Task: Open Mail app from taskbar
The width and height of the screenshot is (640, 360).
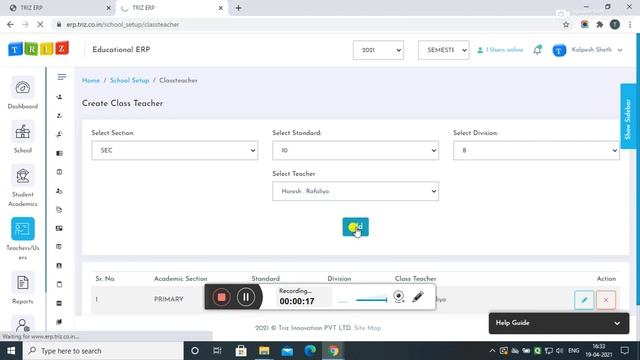Action: (x=287, y=351)
